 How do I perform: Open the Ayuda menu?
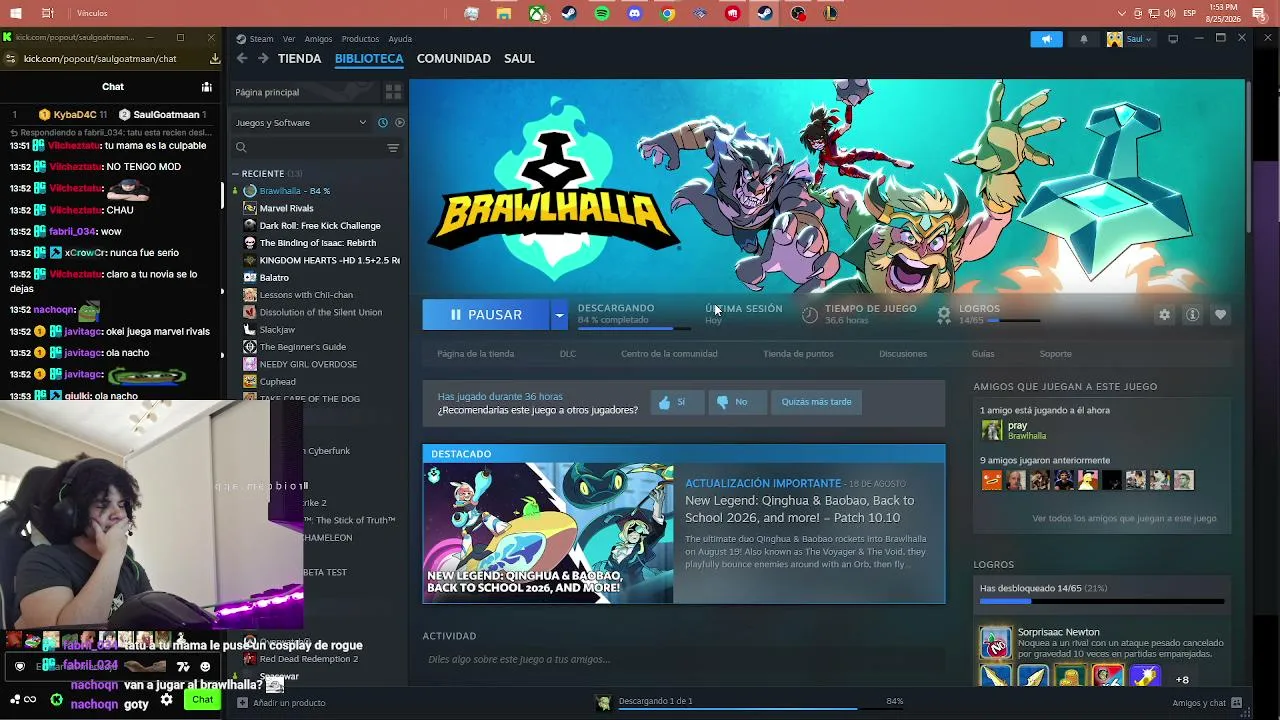[400, 39]
